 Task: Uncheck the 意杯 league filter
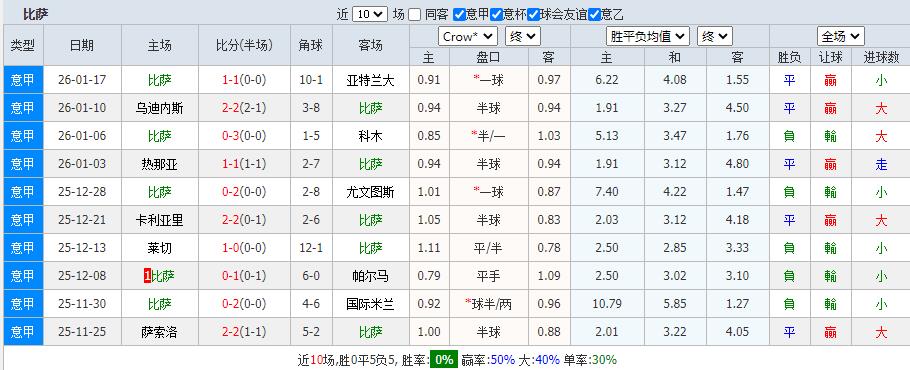click(496, 14)
